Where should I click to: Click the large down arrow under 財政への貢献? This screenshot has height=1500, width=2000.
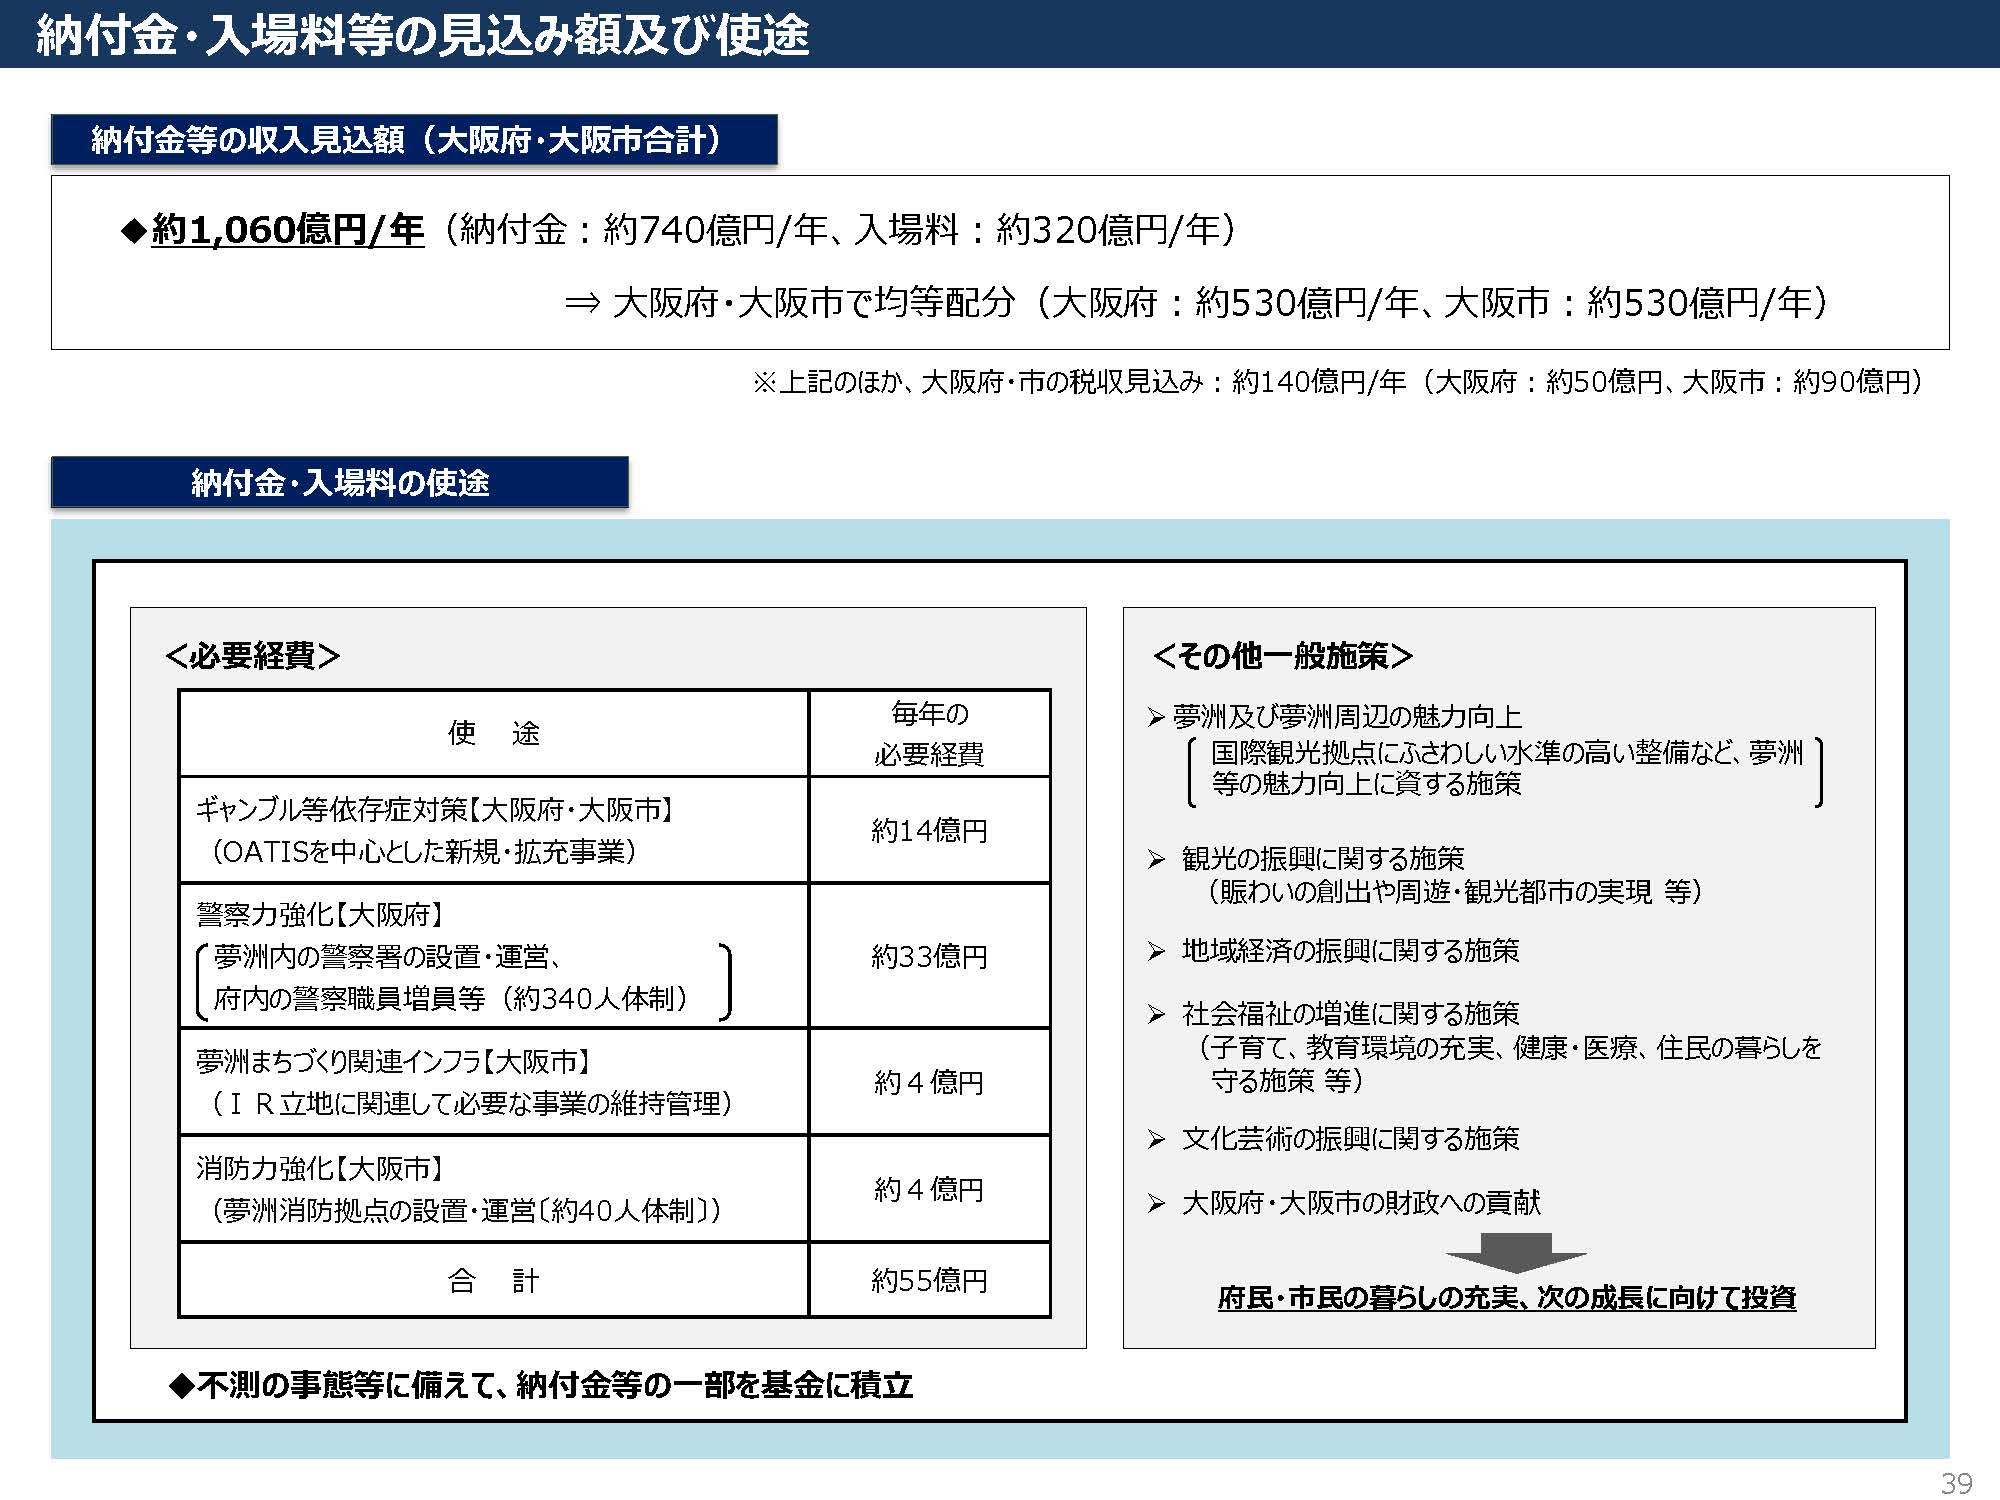click(x=1515, y=1252)
